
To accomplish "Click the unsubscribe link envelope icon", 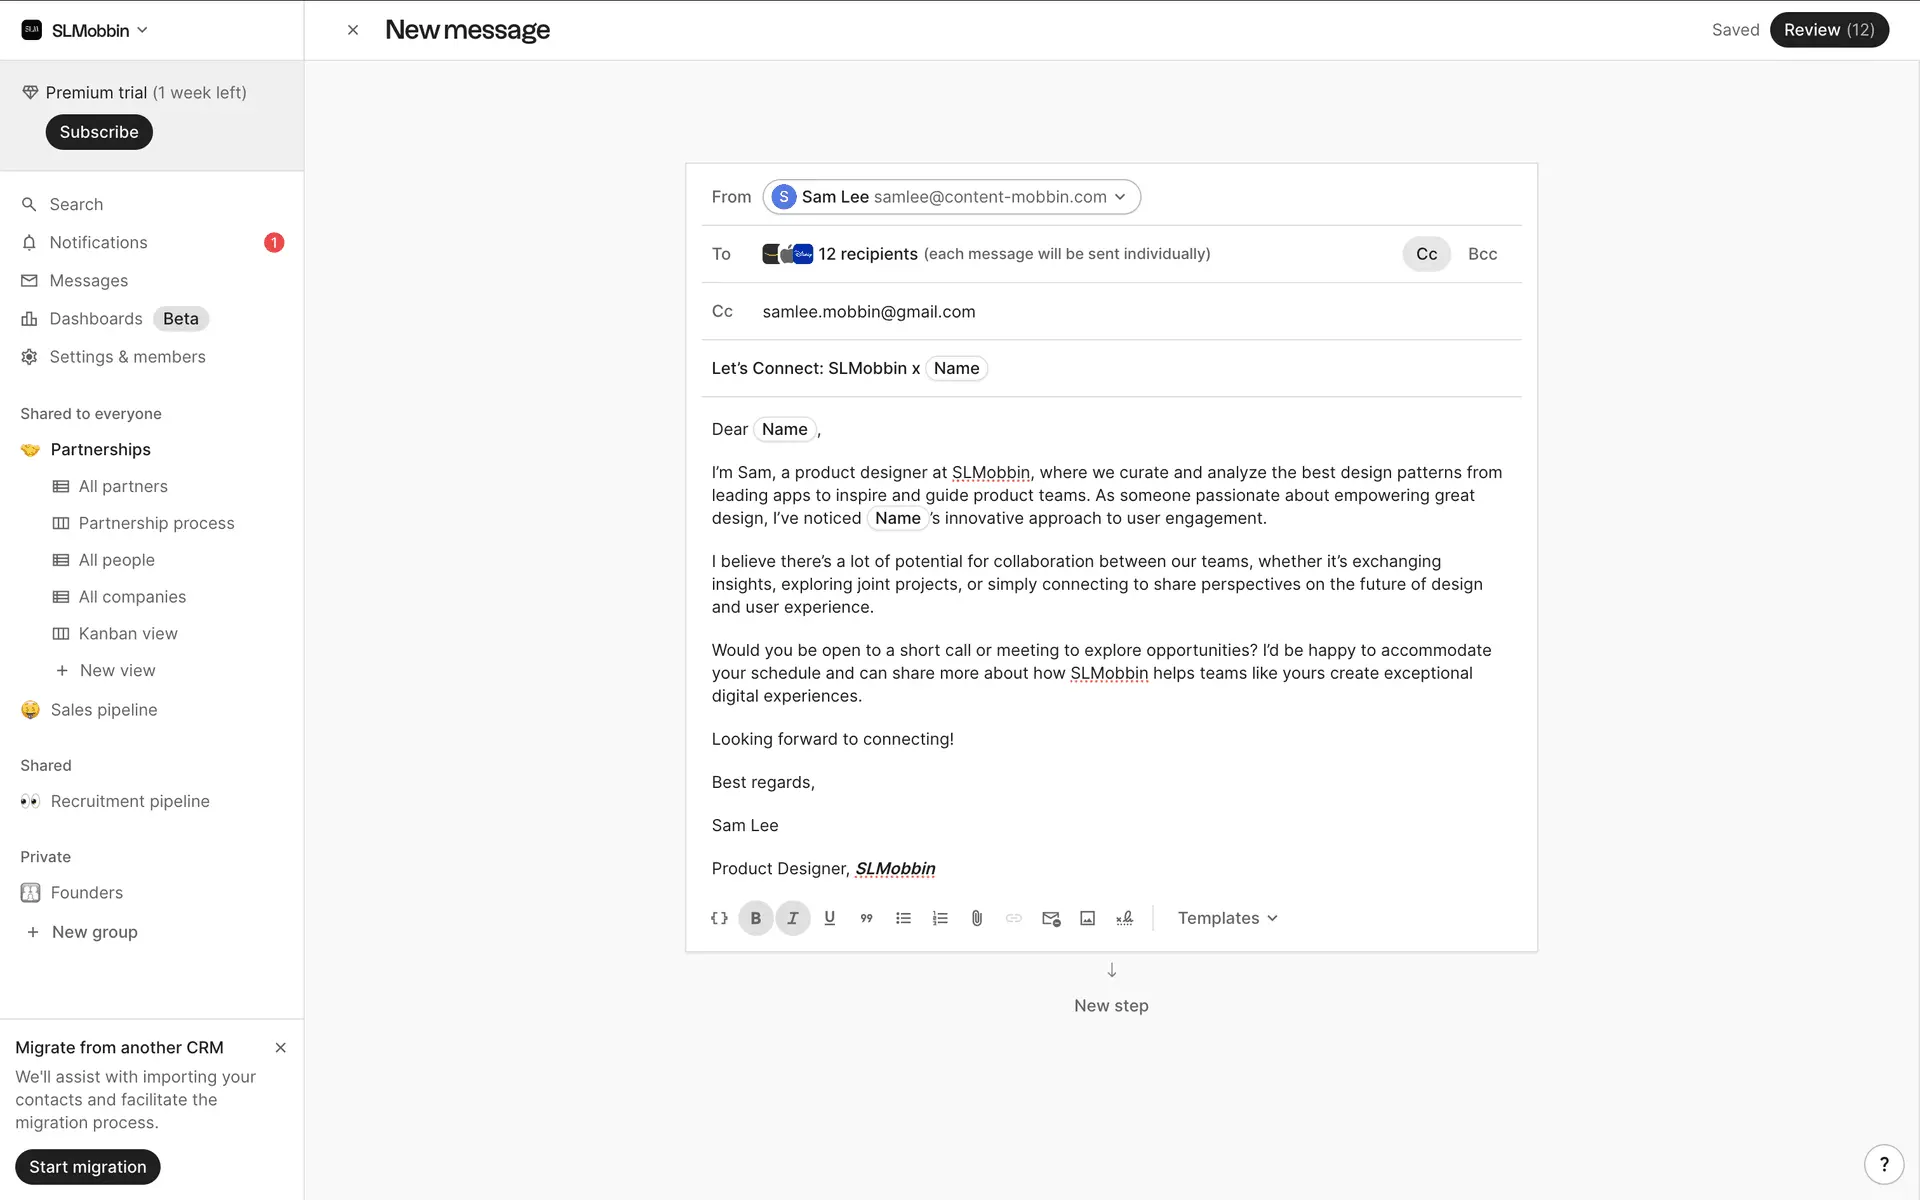I will tap(1050, 918).
